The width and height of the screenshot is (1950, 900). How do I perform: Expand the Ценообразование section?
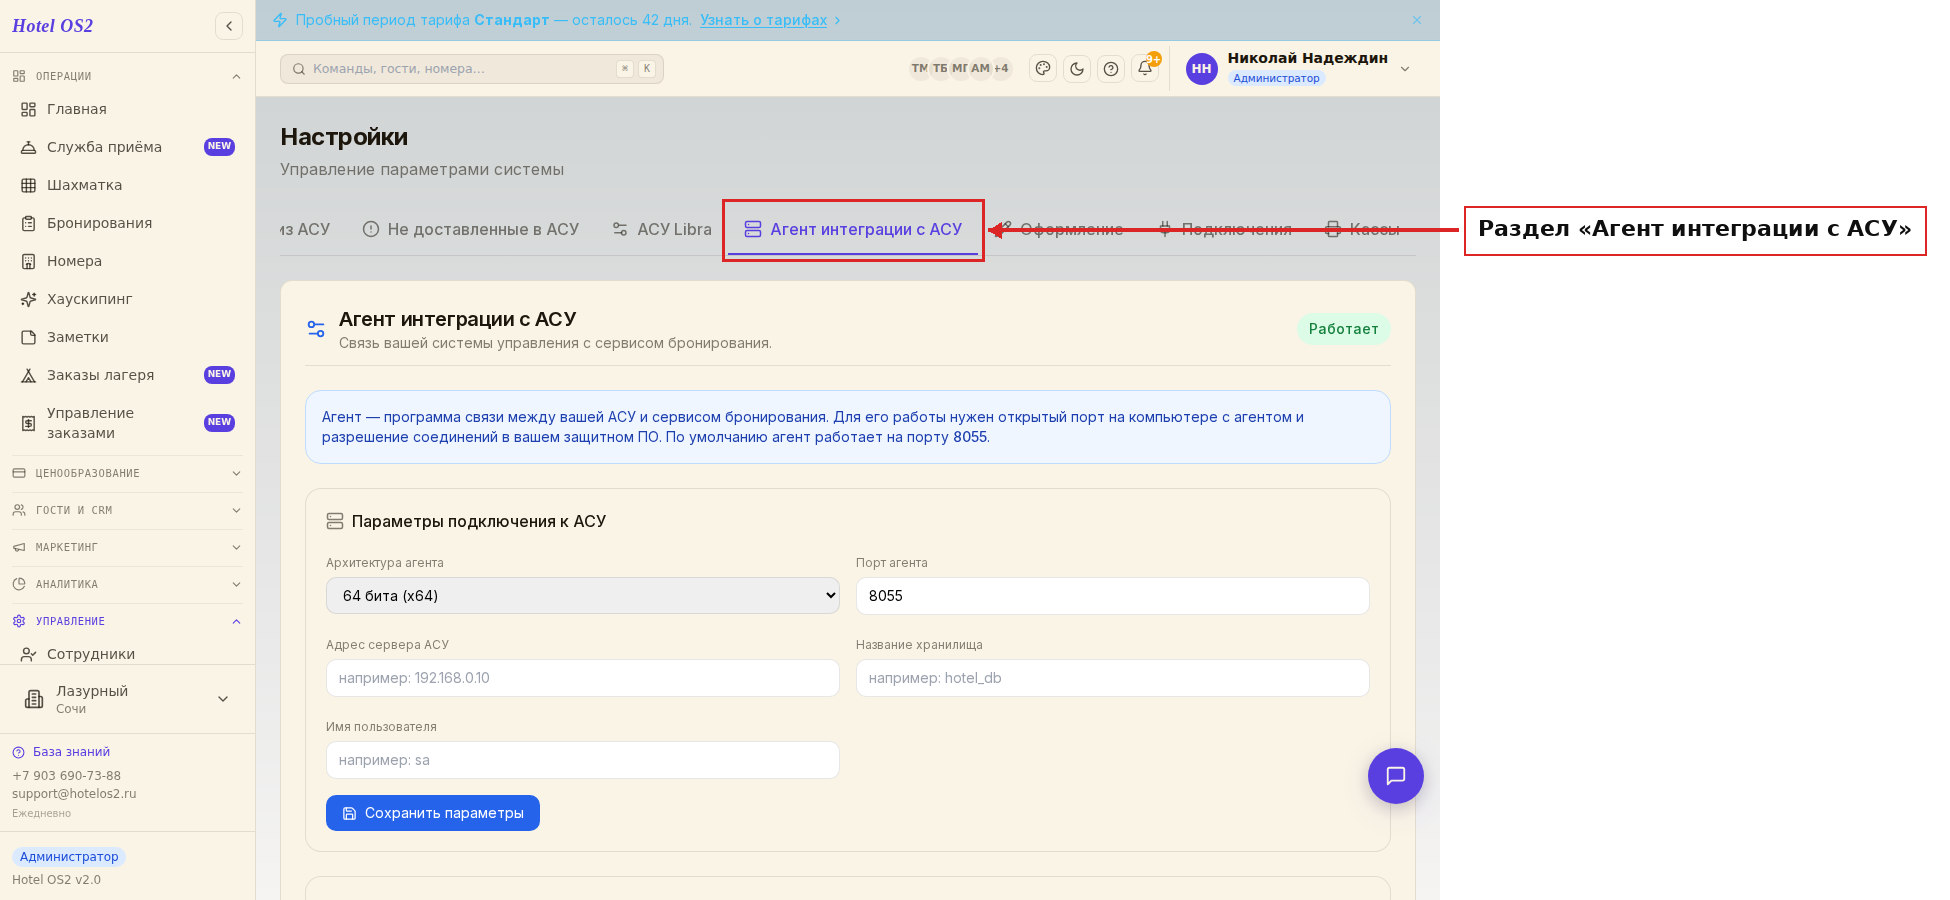coord(127,473)
